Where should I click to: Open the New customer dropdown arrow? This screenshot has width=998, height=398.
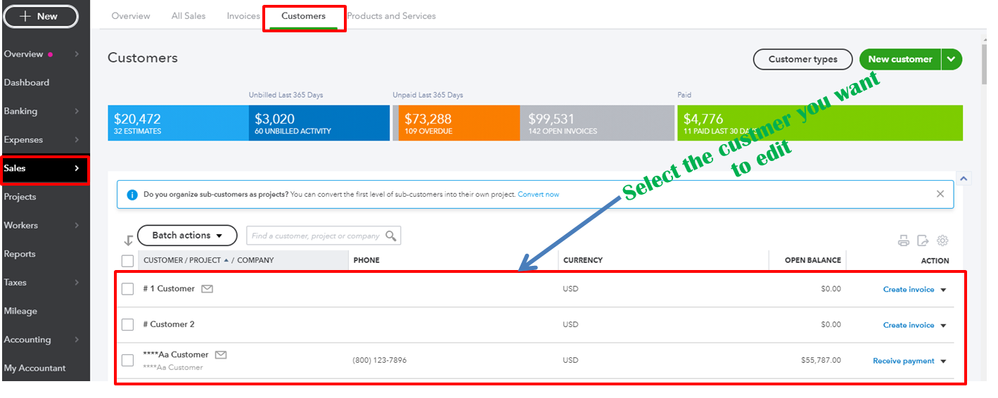[x=951, y=59]
